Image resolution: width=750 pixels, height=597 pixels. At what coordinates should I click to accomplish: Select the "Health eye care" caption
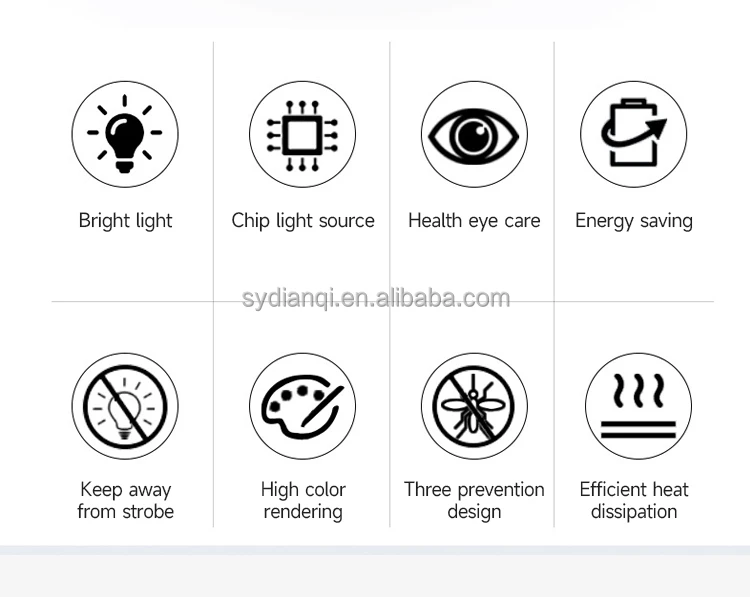tap(474, 221)
